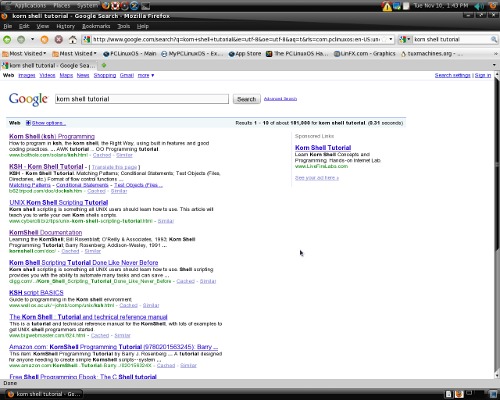Open the back/forward history dropdown arrow
500x400 pixels.
(32, 39)
